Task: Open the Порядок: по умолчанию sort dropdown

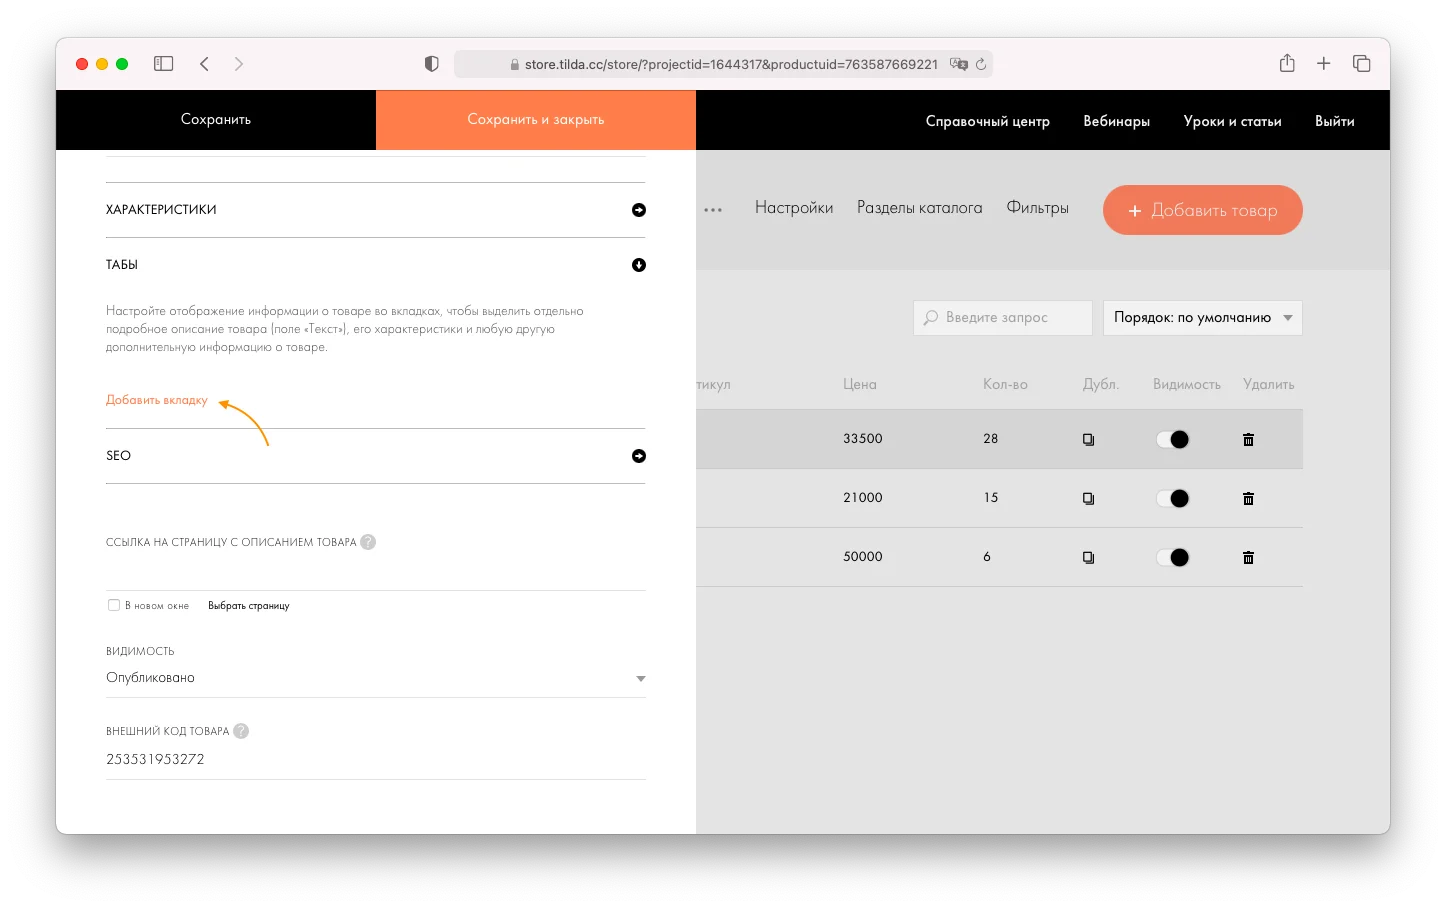Action: (x=1202, y=318)
